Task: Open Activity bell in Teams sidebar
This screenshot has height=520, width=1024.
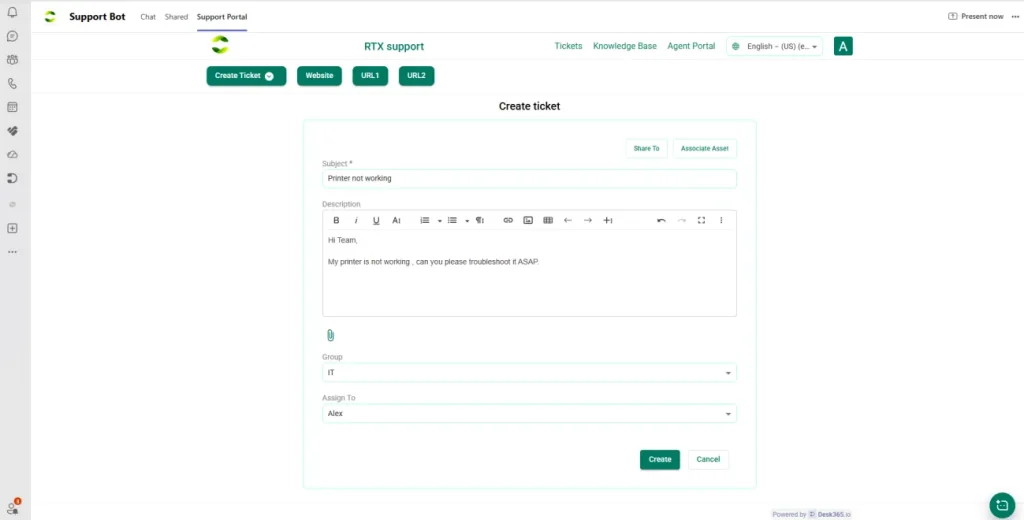Action: [12, 12]
